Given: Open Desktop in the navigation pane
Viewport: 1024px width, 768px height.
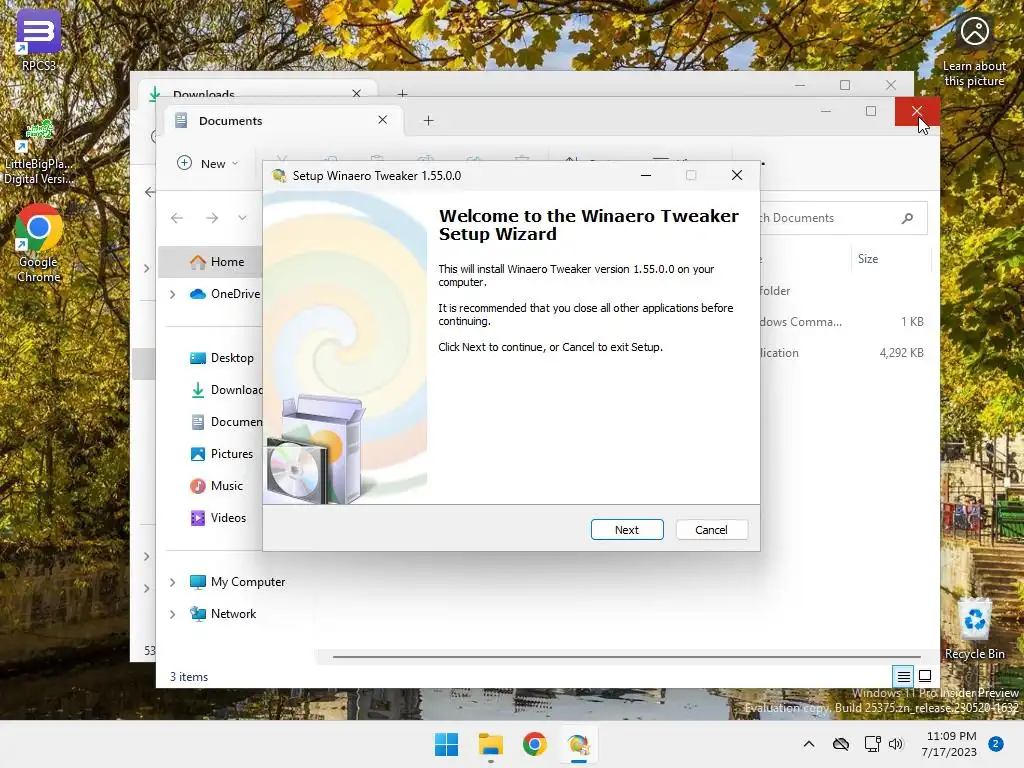Looking at the screenshot, I should (x=222, y=358).
